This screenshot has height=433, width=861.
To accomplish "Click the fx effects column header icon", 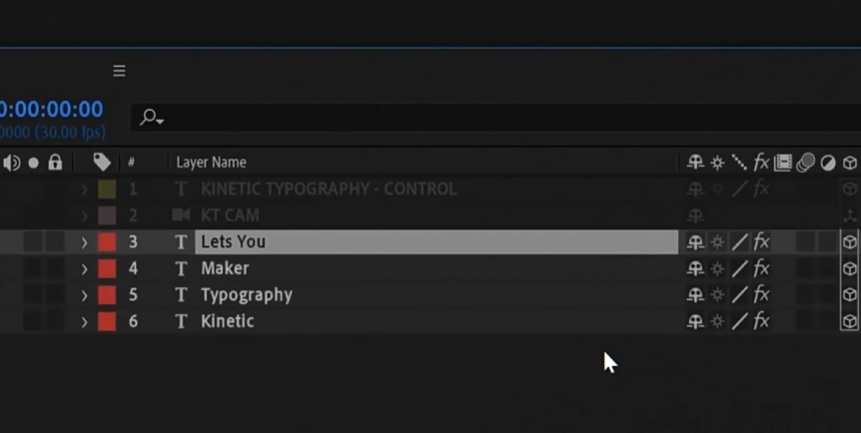I will tap(761, 162).
